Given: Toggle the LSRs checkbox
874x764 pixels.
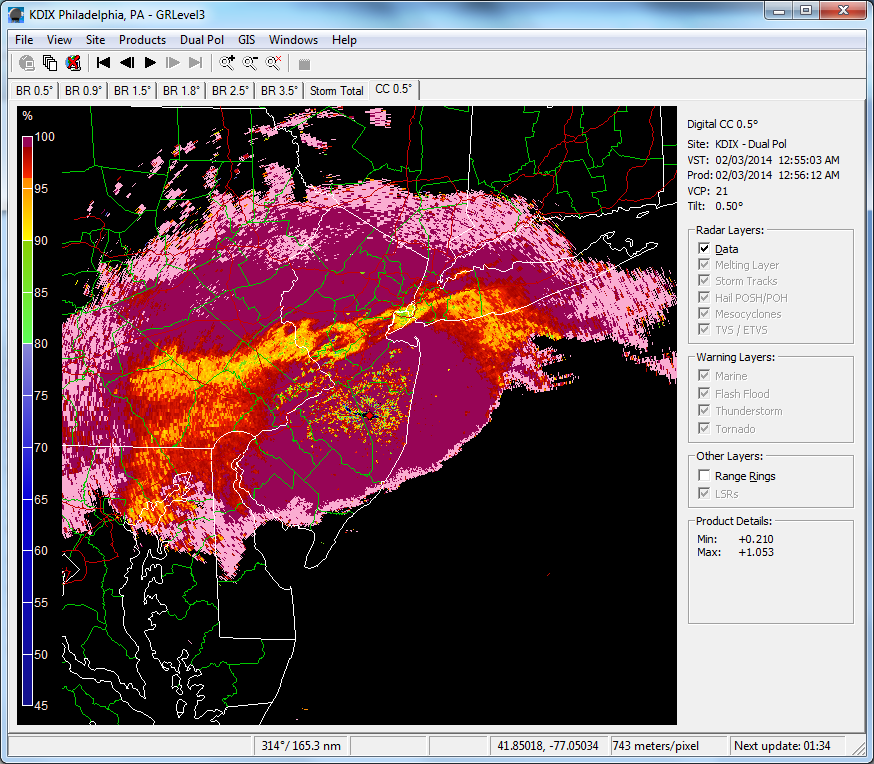Looking at the screenshot, I should pyautogui.click(x=704, y=493).
